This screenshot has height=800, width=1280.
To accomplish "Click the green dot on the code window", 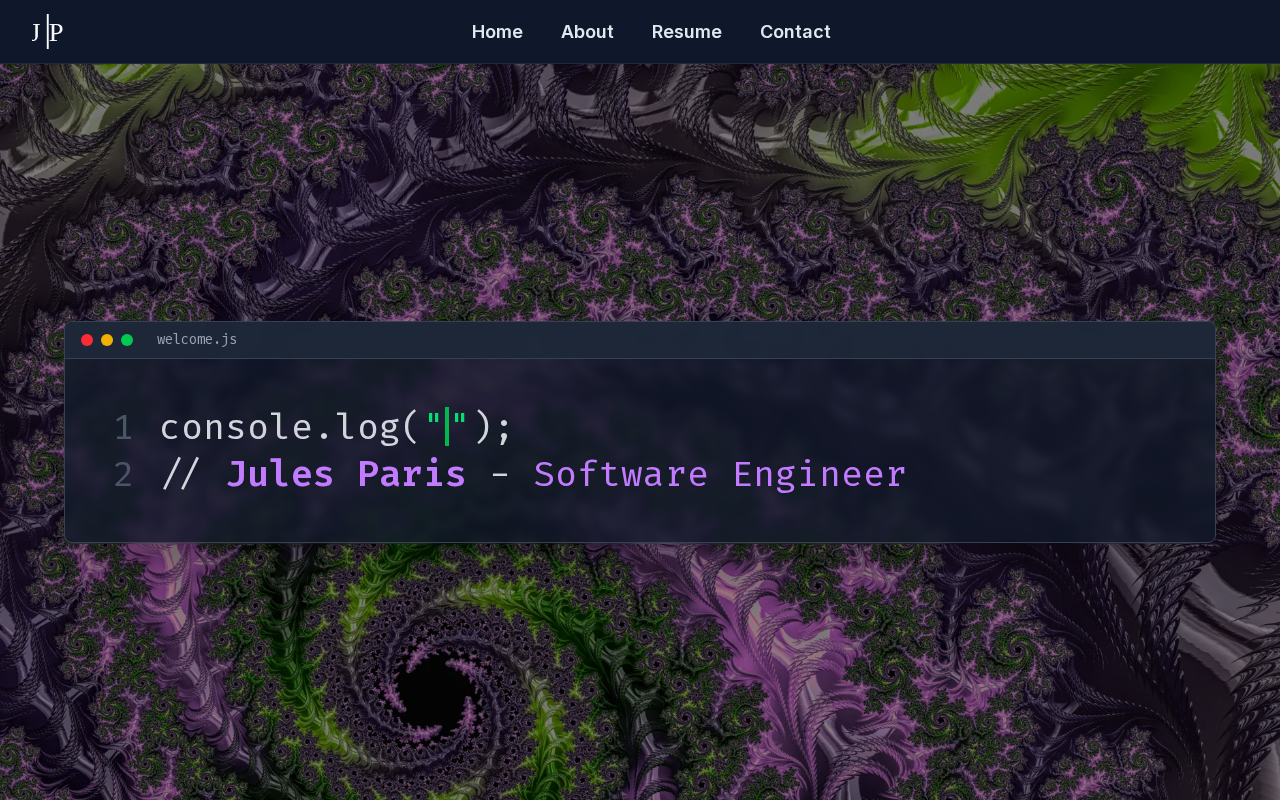I will 127,340.
